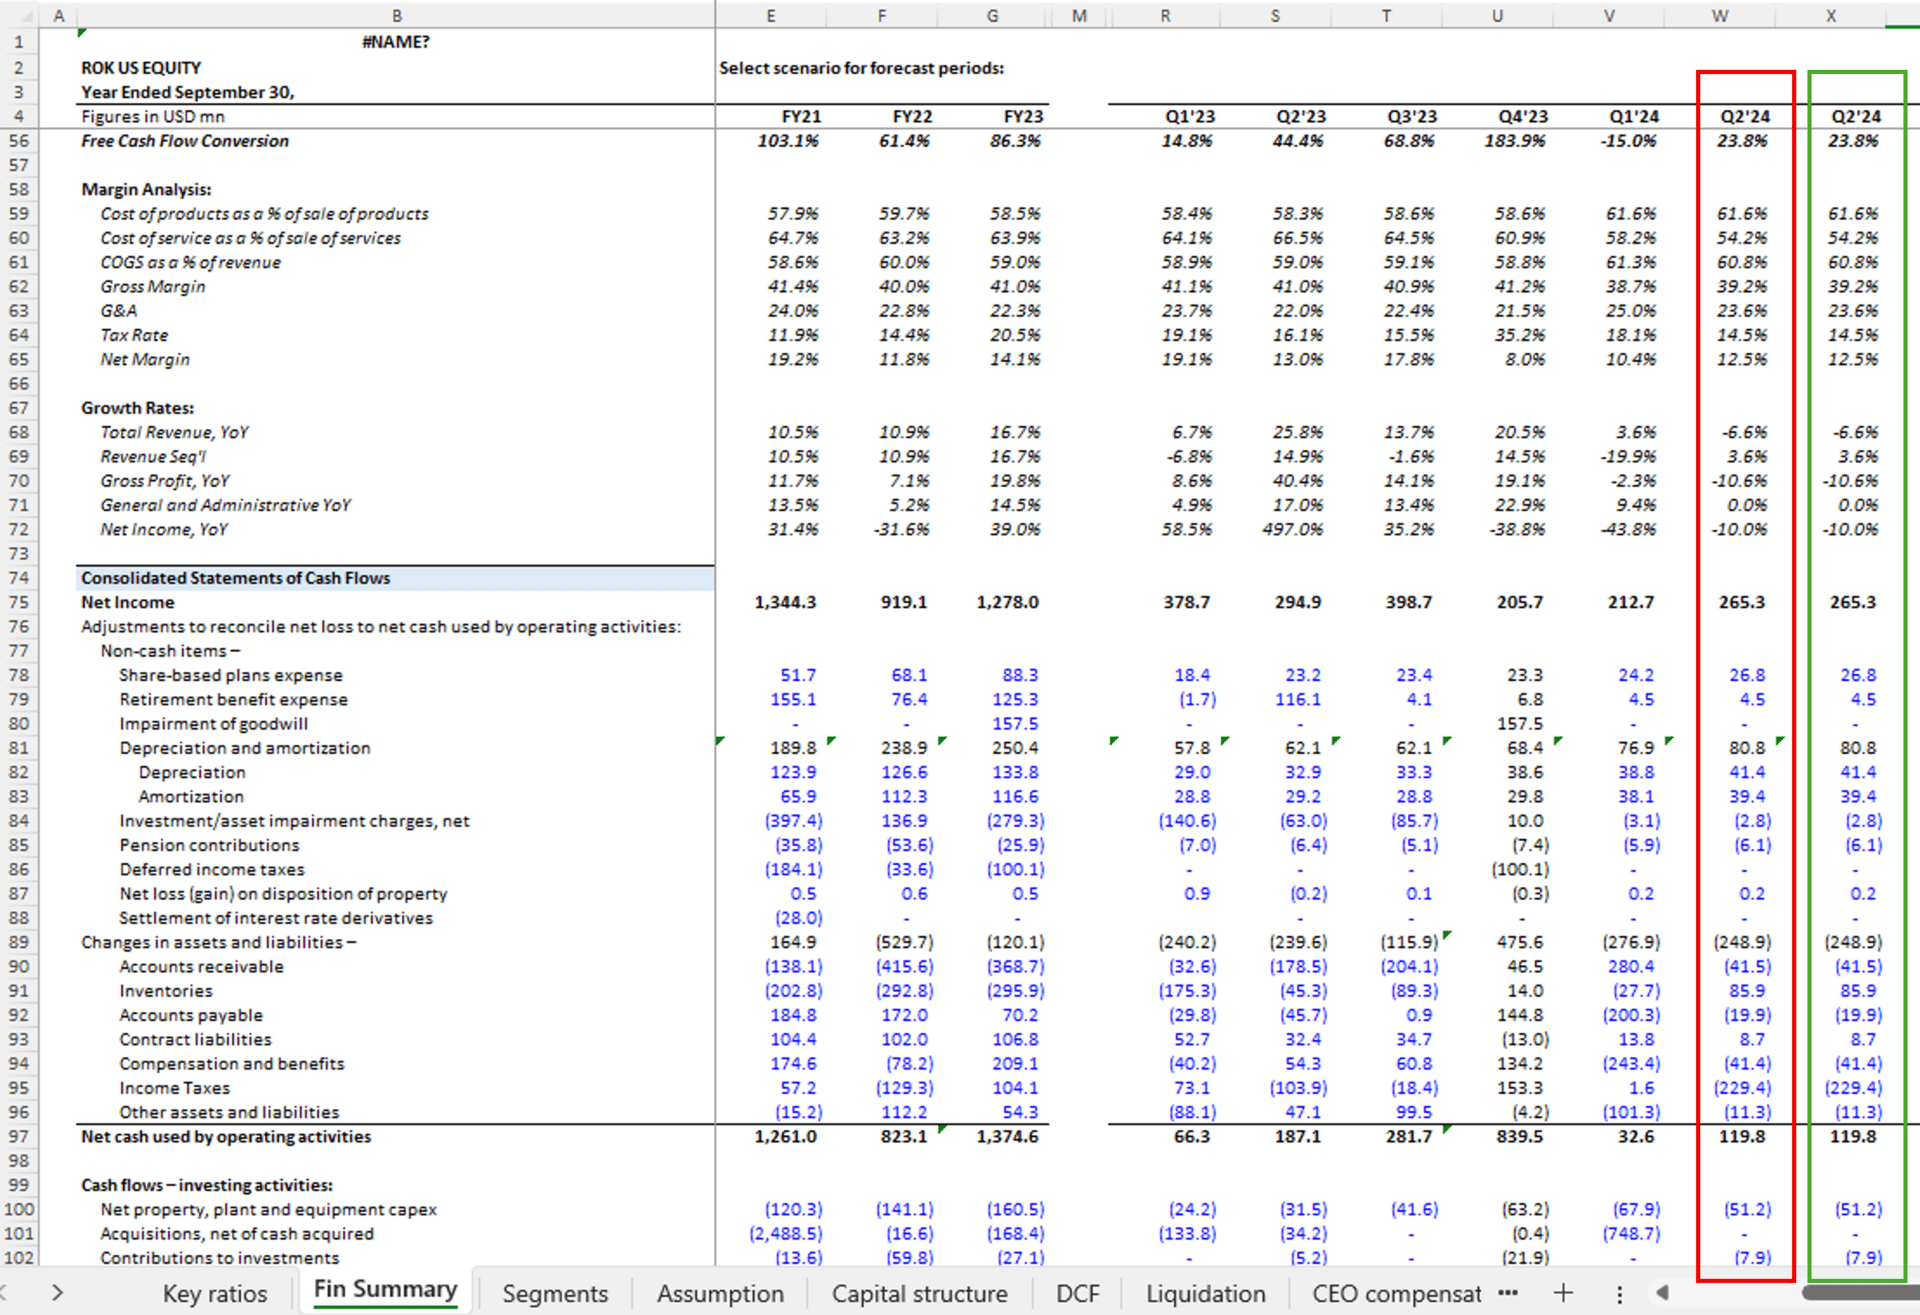1920x1315 pixels.
Task: Select FY23 Net Income cell 1,278.0
Action: tap(1007, 603)
